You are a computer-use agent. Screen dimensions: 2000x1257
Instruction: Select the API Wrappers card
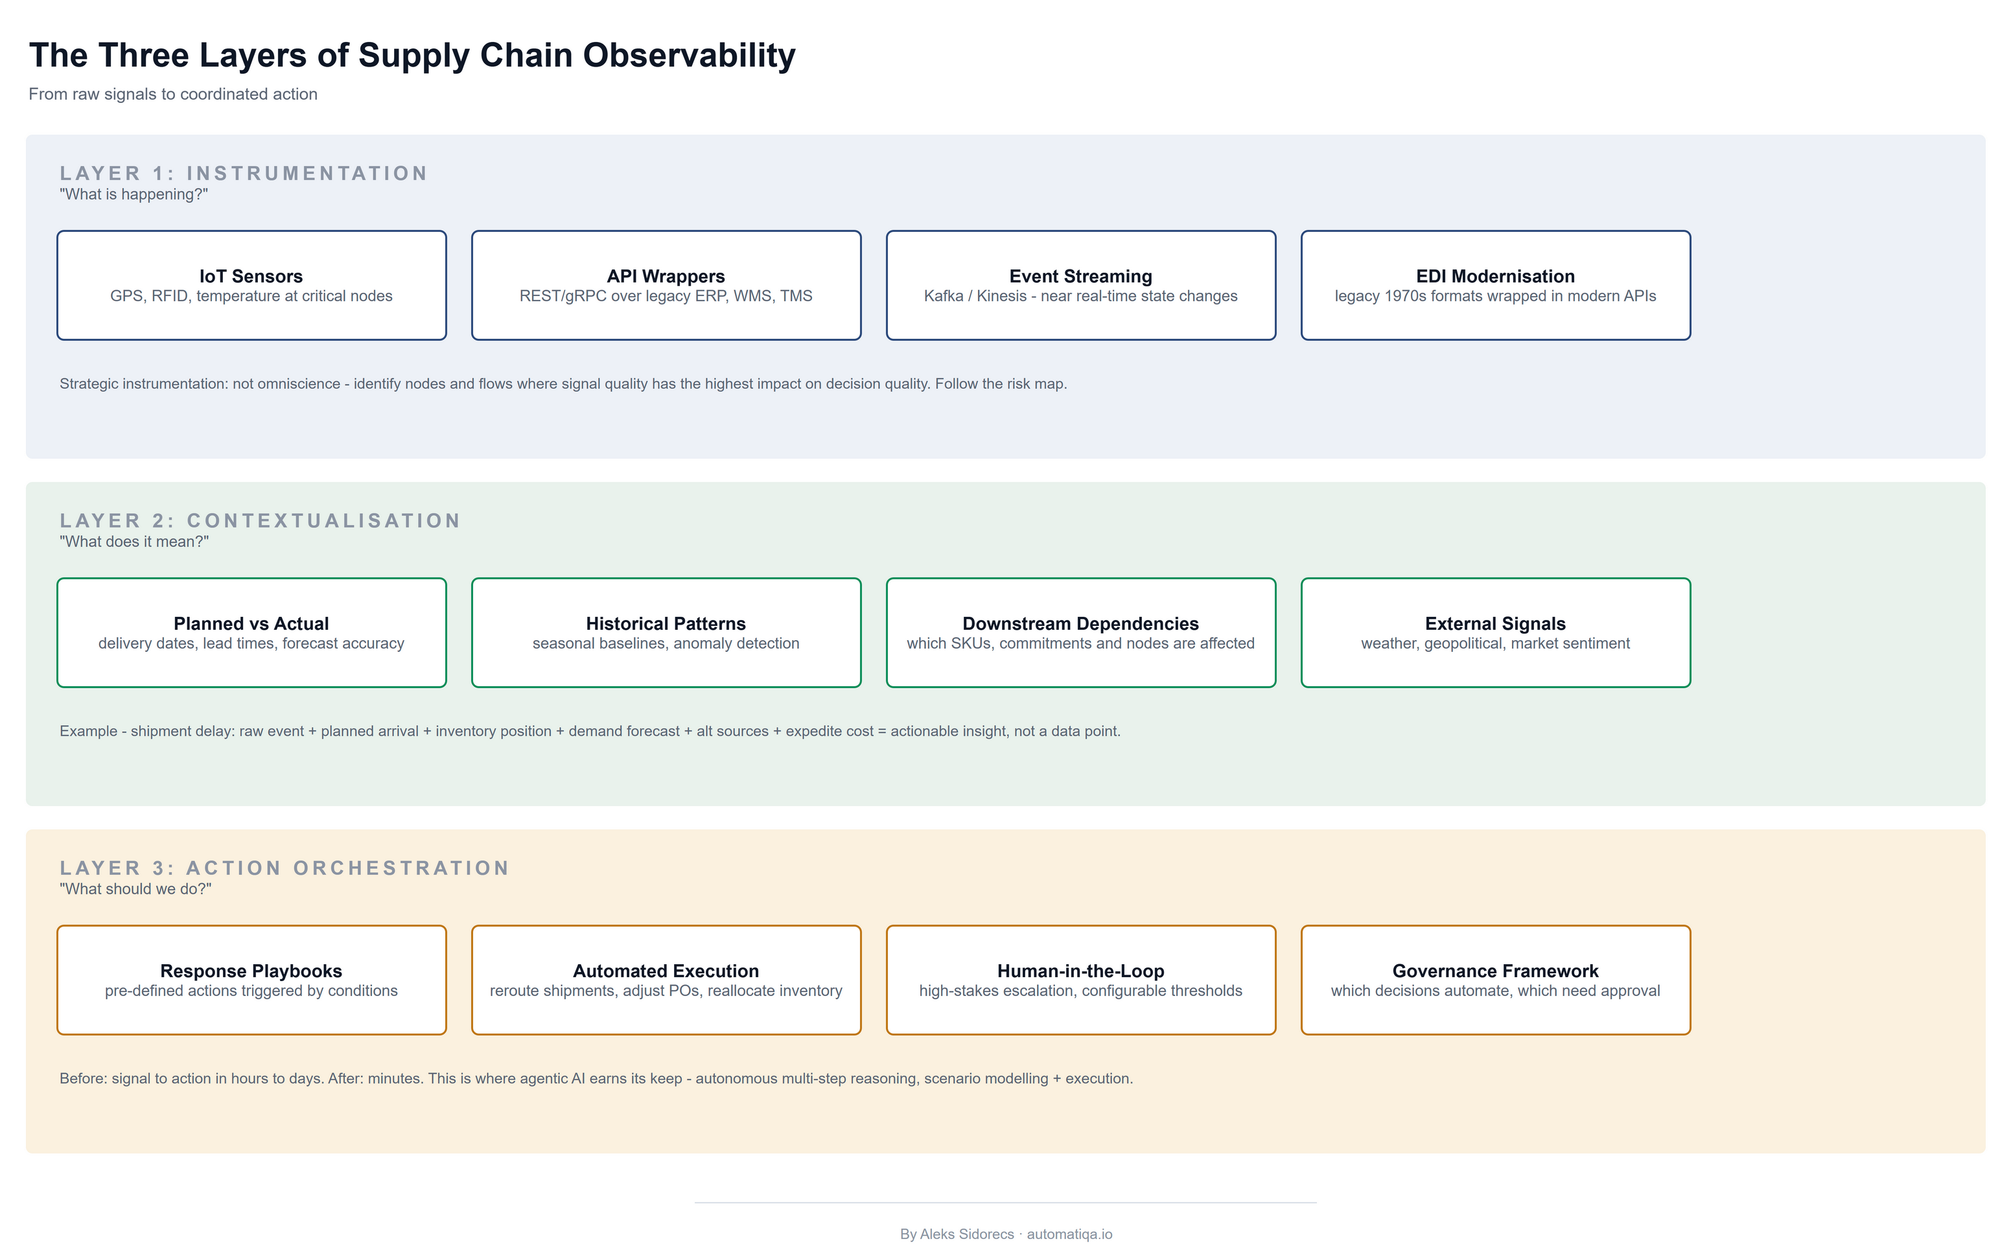click(x=666, y=285)
